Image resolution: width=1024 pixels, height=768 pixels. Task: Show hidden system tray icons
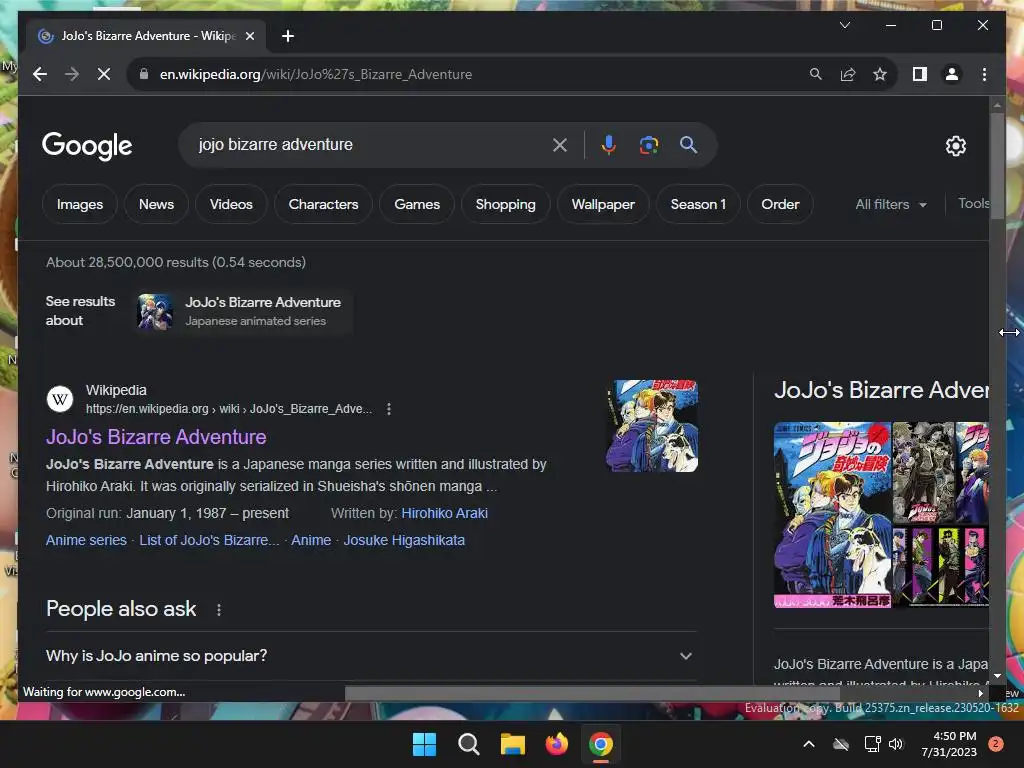tap(808, 744)
